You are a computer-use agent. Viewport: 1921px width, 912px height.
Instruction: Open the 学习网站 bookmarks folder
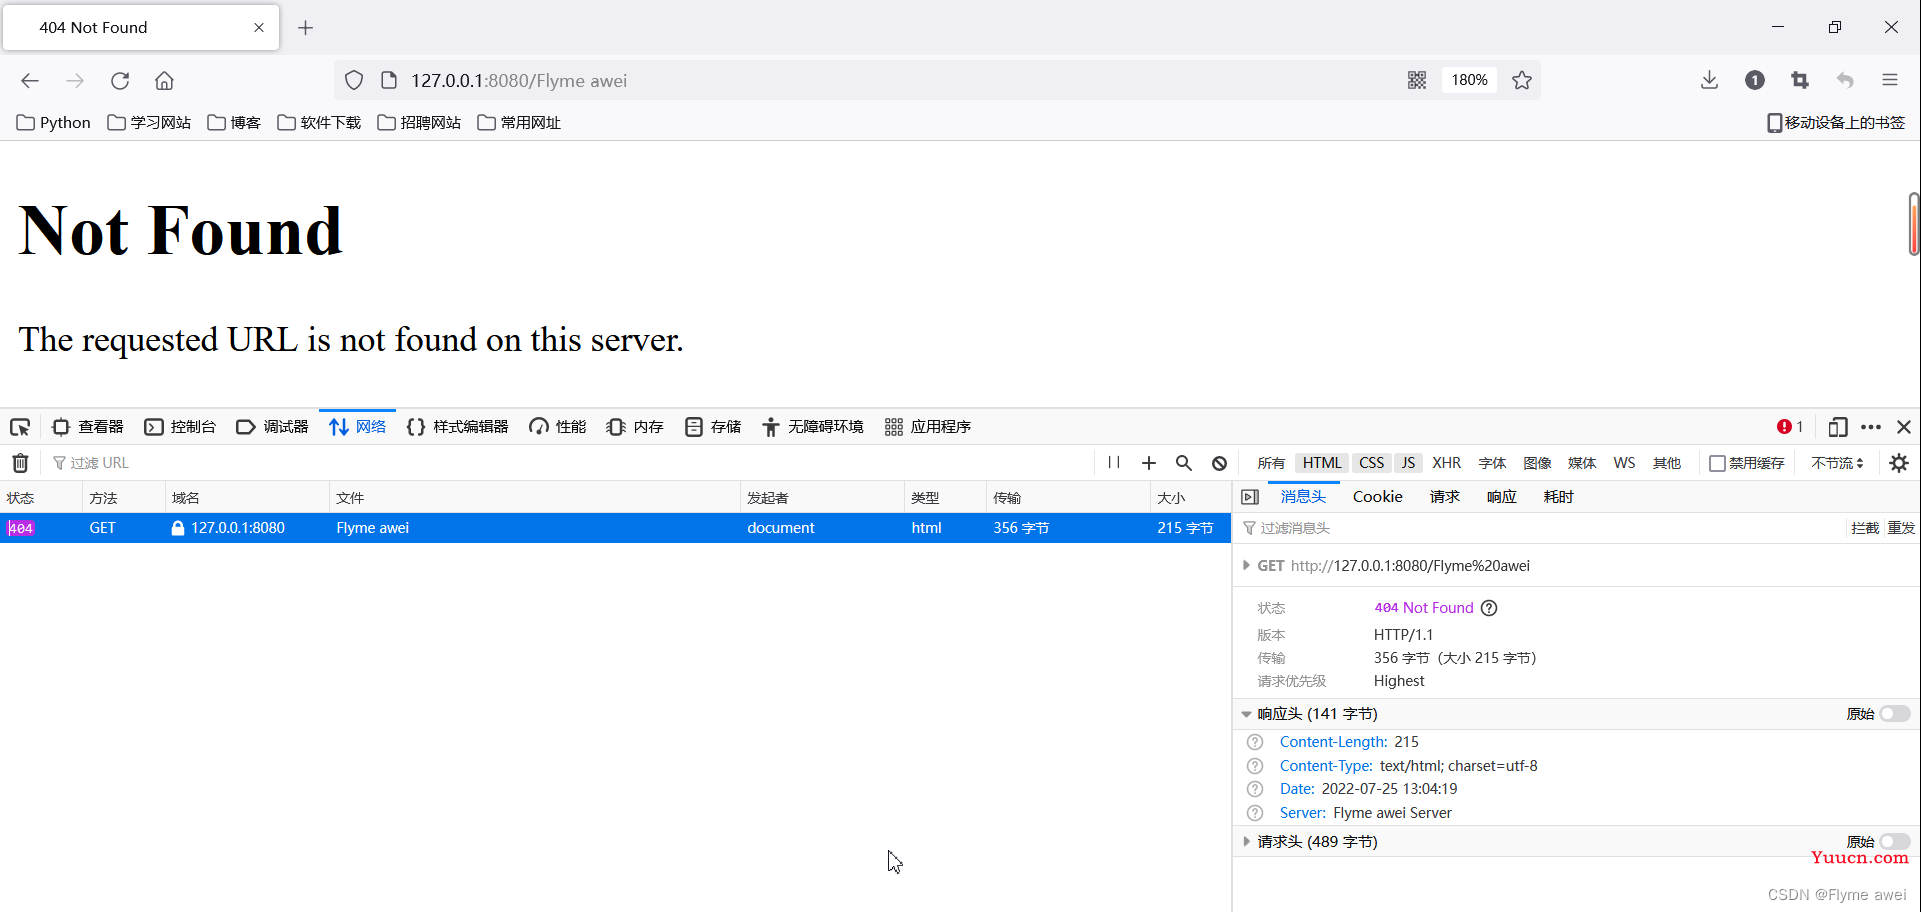(149, 122)
